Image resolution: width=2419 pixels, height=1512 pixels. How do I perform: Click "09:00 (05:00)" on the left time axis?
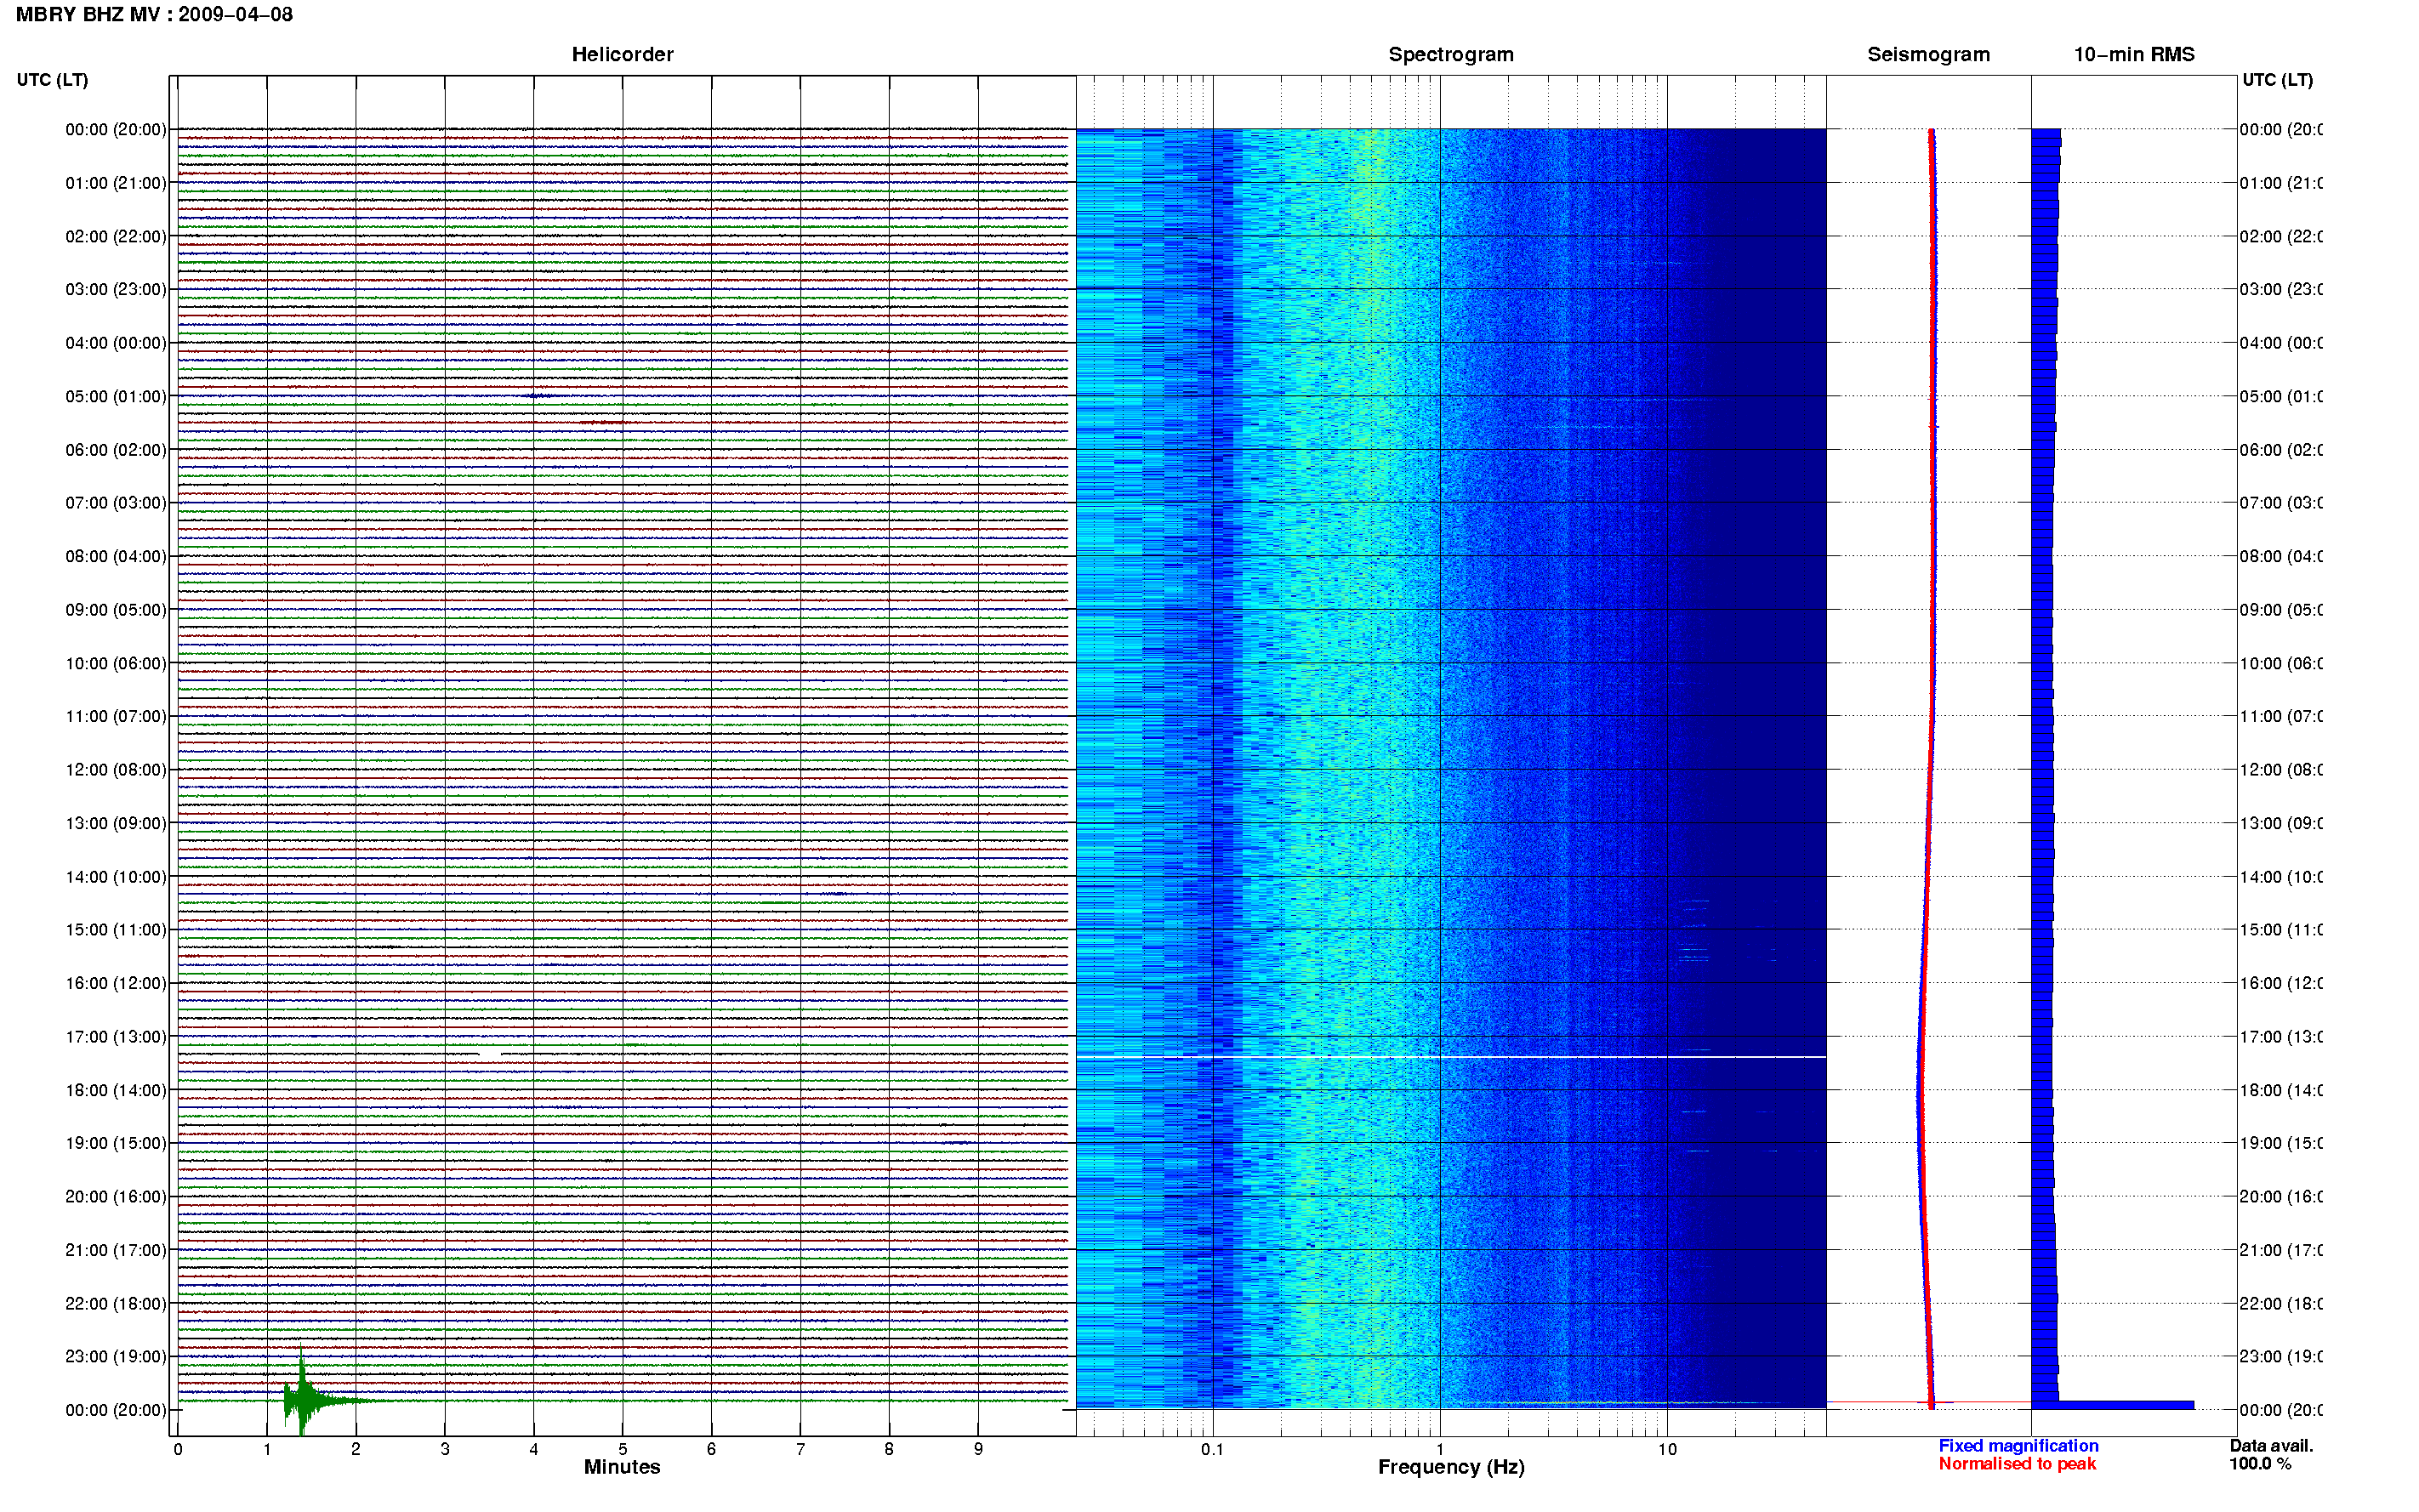coord(116,610)
